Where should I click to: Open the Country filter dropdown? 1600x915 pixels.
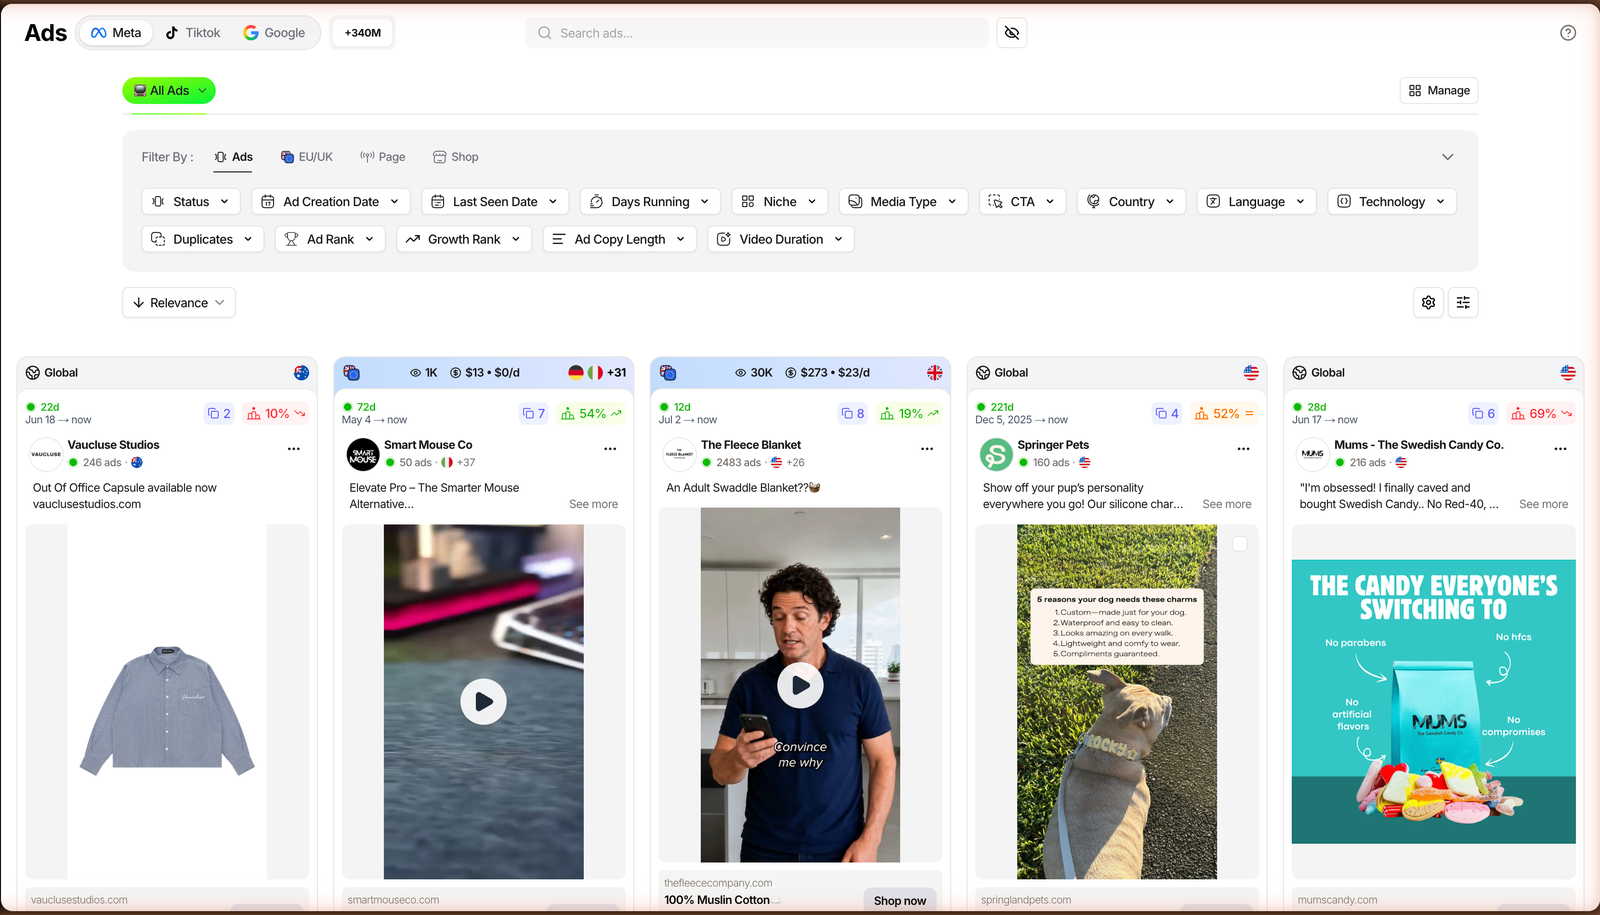pos(1132,201)
